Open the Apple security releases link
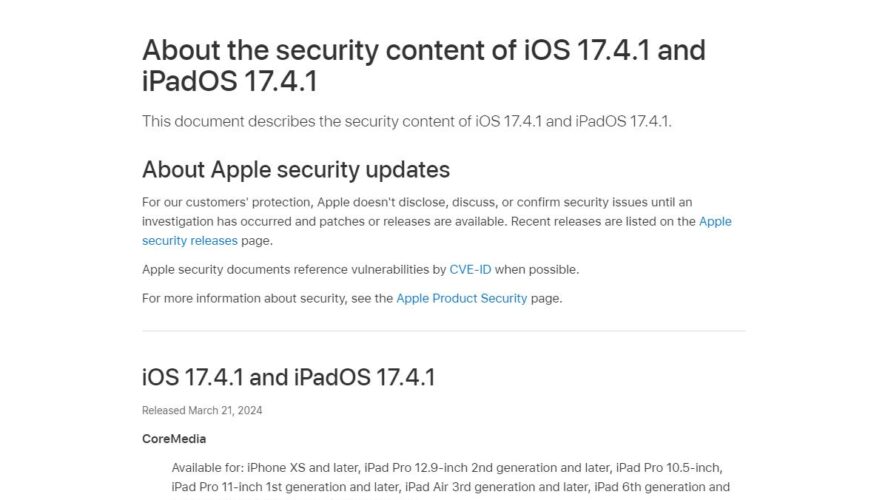 pos(715,221)
